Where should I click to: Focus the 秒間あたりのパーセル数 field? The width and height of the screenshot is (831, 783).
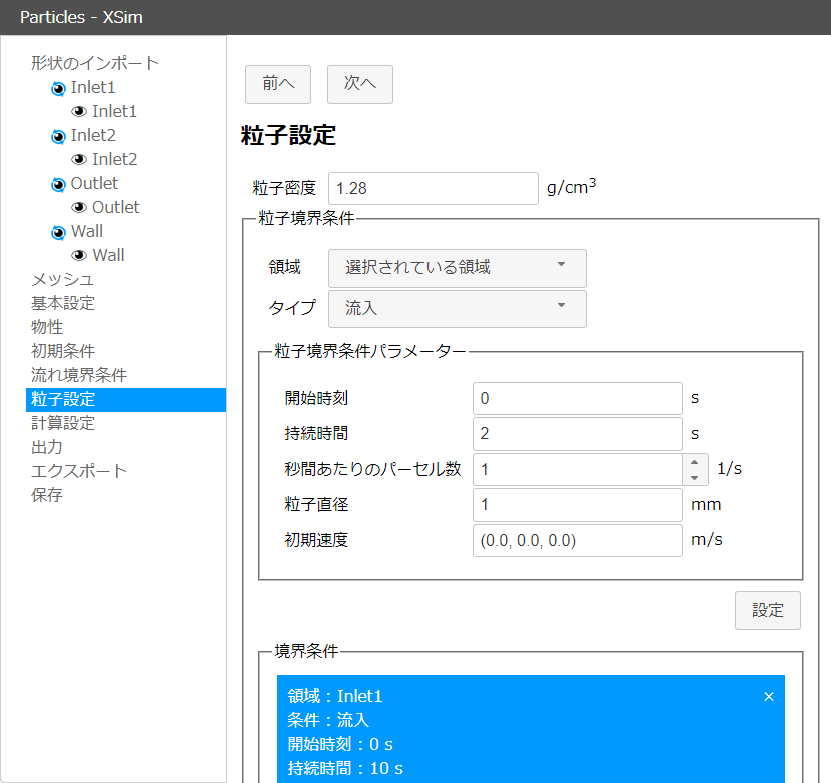(578, 469)
